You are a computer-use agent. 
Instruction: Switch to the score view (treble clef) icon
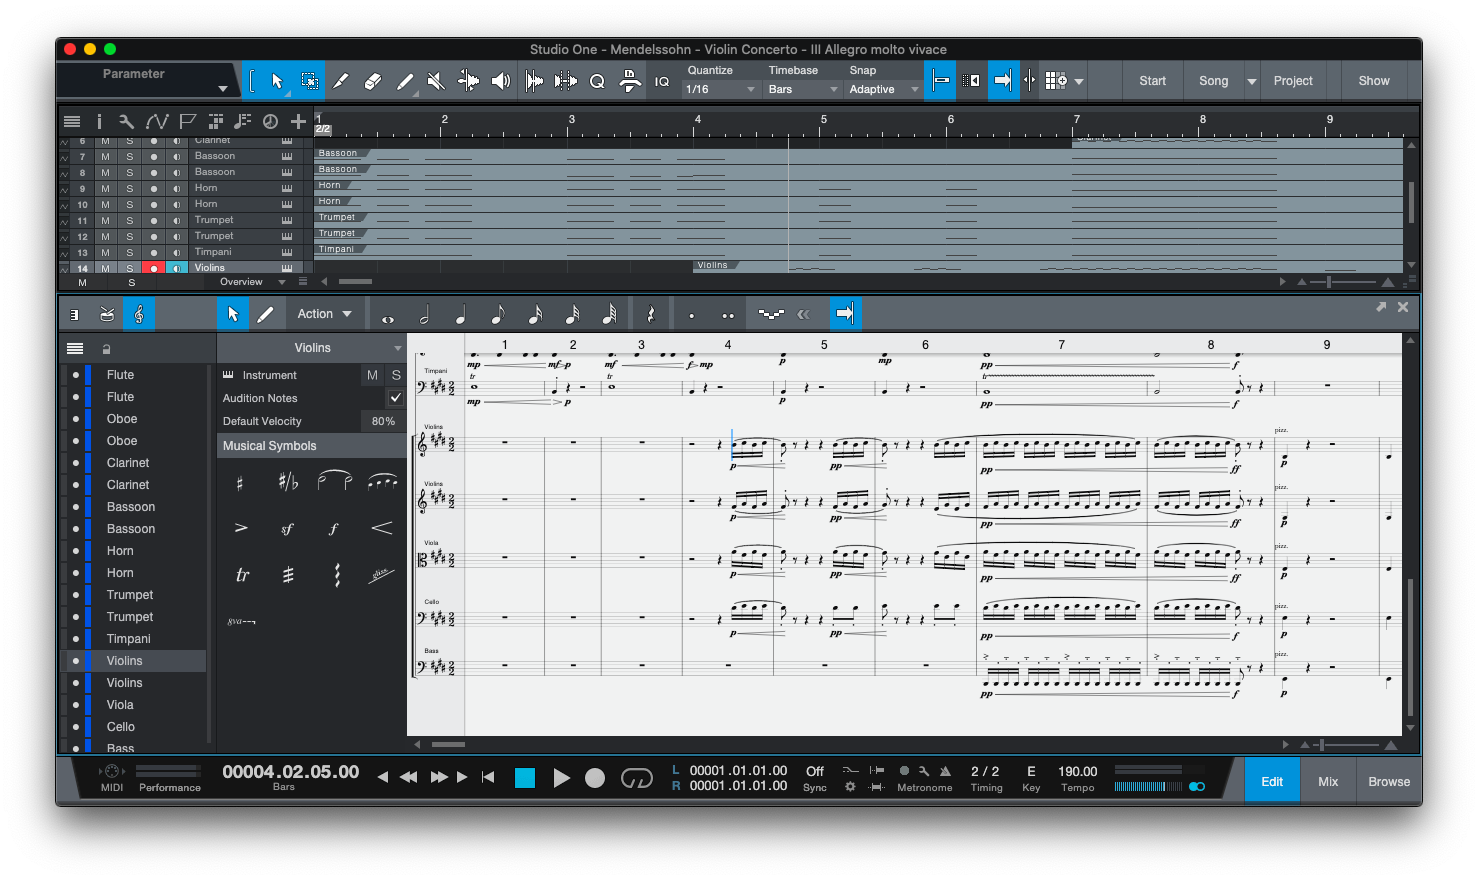pyautogui.click(x=139, y=314)
